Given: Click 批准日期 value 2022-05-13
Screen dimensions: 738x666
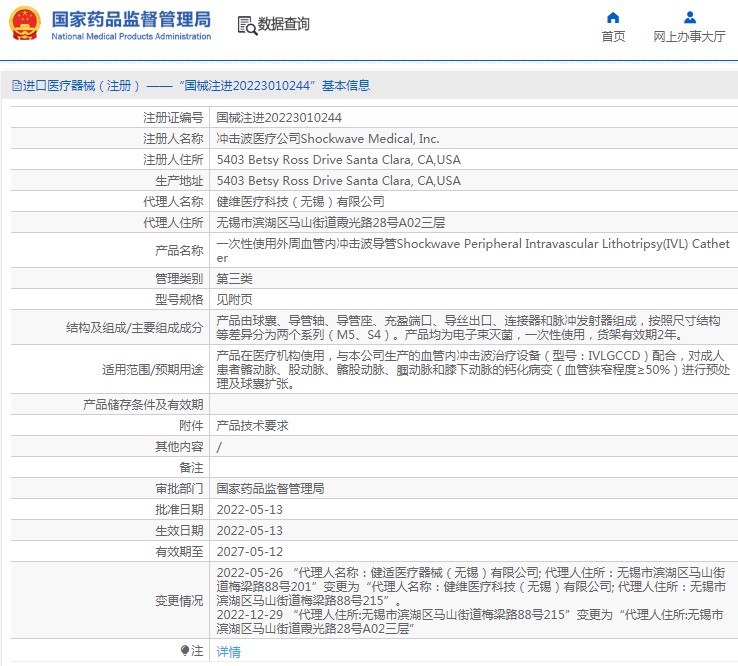Looking at the screenshot, I should [x=249, y=510].
